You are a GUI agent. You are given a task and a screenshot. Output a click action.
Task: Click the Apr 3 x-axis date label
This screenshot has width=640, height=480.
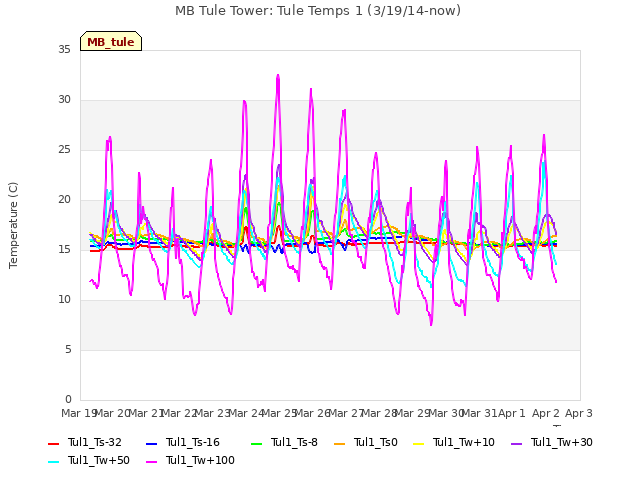[579, 413]
